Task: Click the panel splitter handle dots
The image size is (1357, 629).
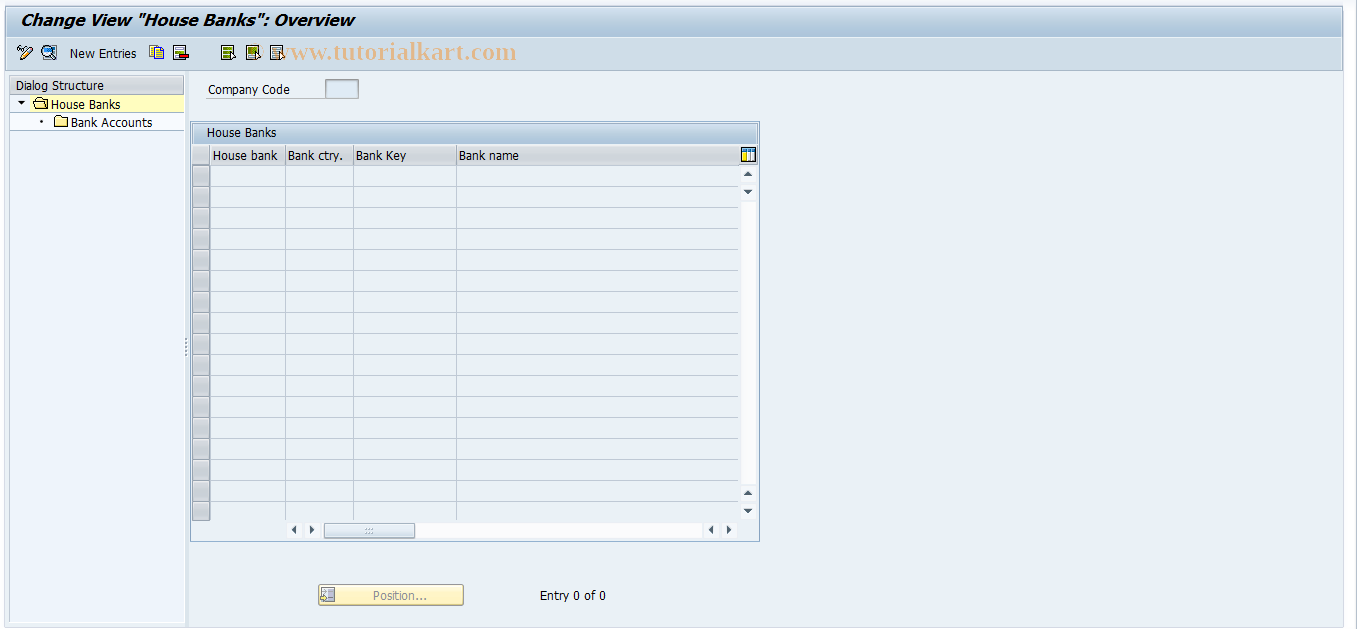Action: pyautogui.click(x=186, y=347)
